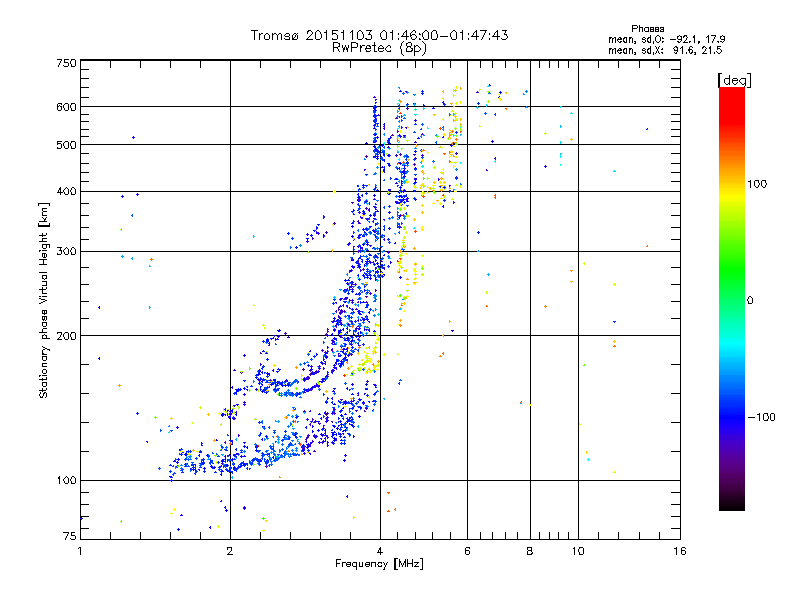Click the '75' y-axis tick label
The width and height of the screenshot is (800, 600).
click(70, 536)
